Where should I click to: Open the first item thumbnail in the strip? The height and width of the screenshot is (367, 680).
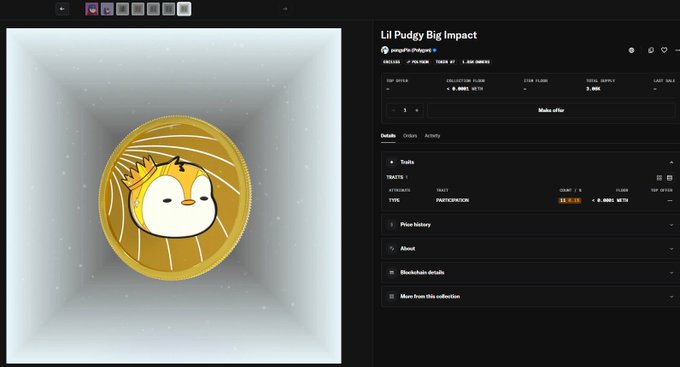pos(92,9)
